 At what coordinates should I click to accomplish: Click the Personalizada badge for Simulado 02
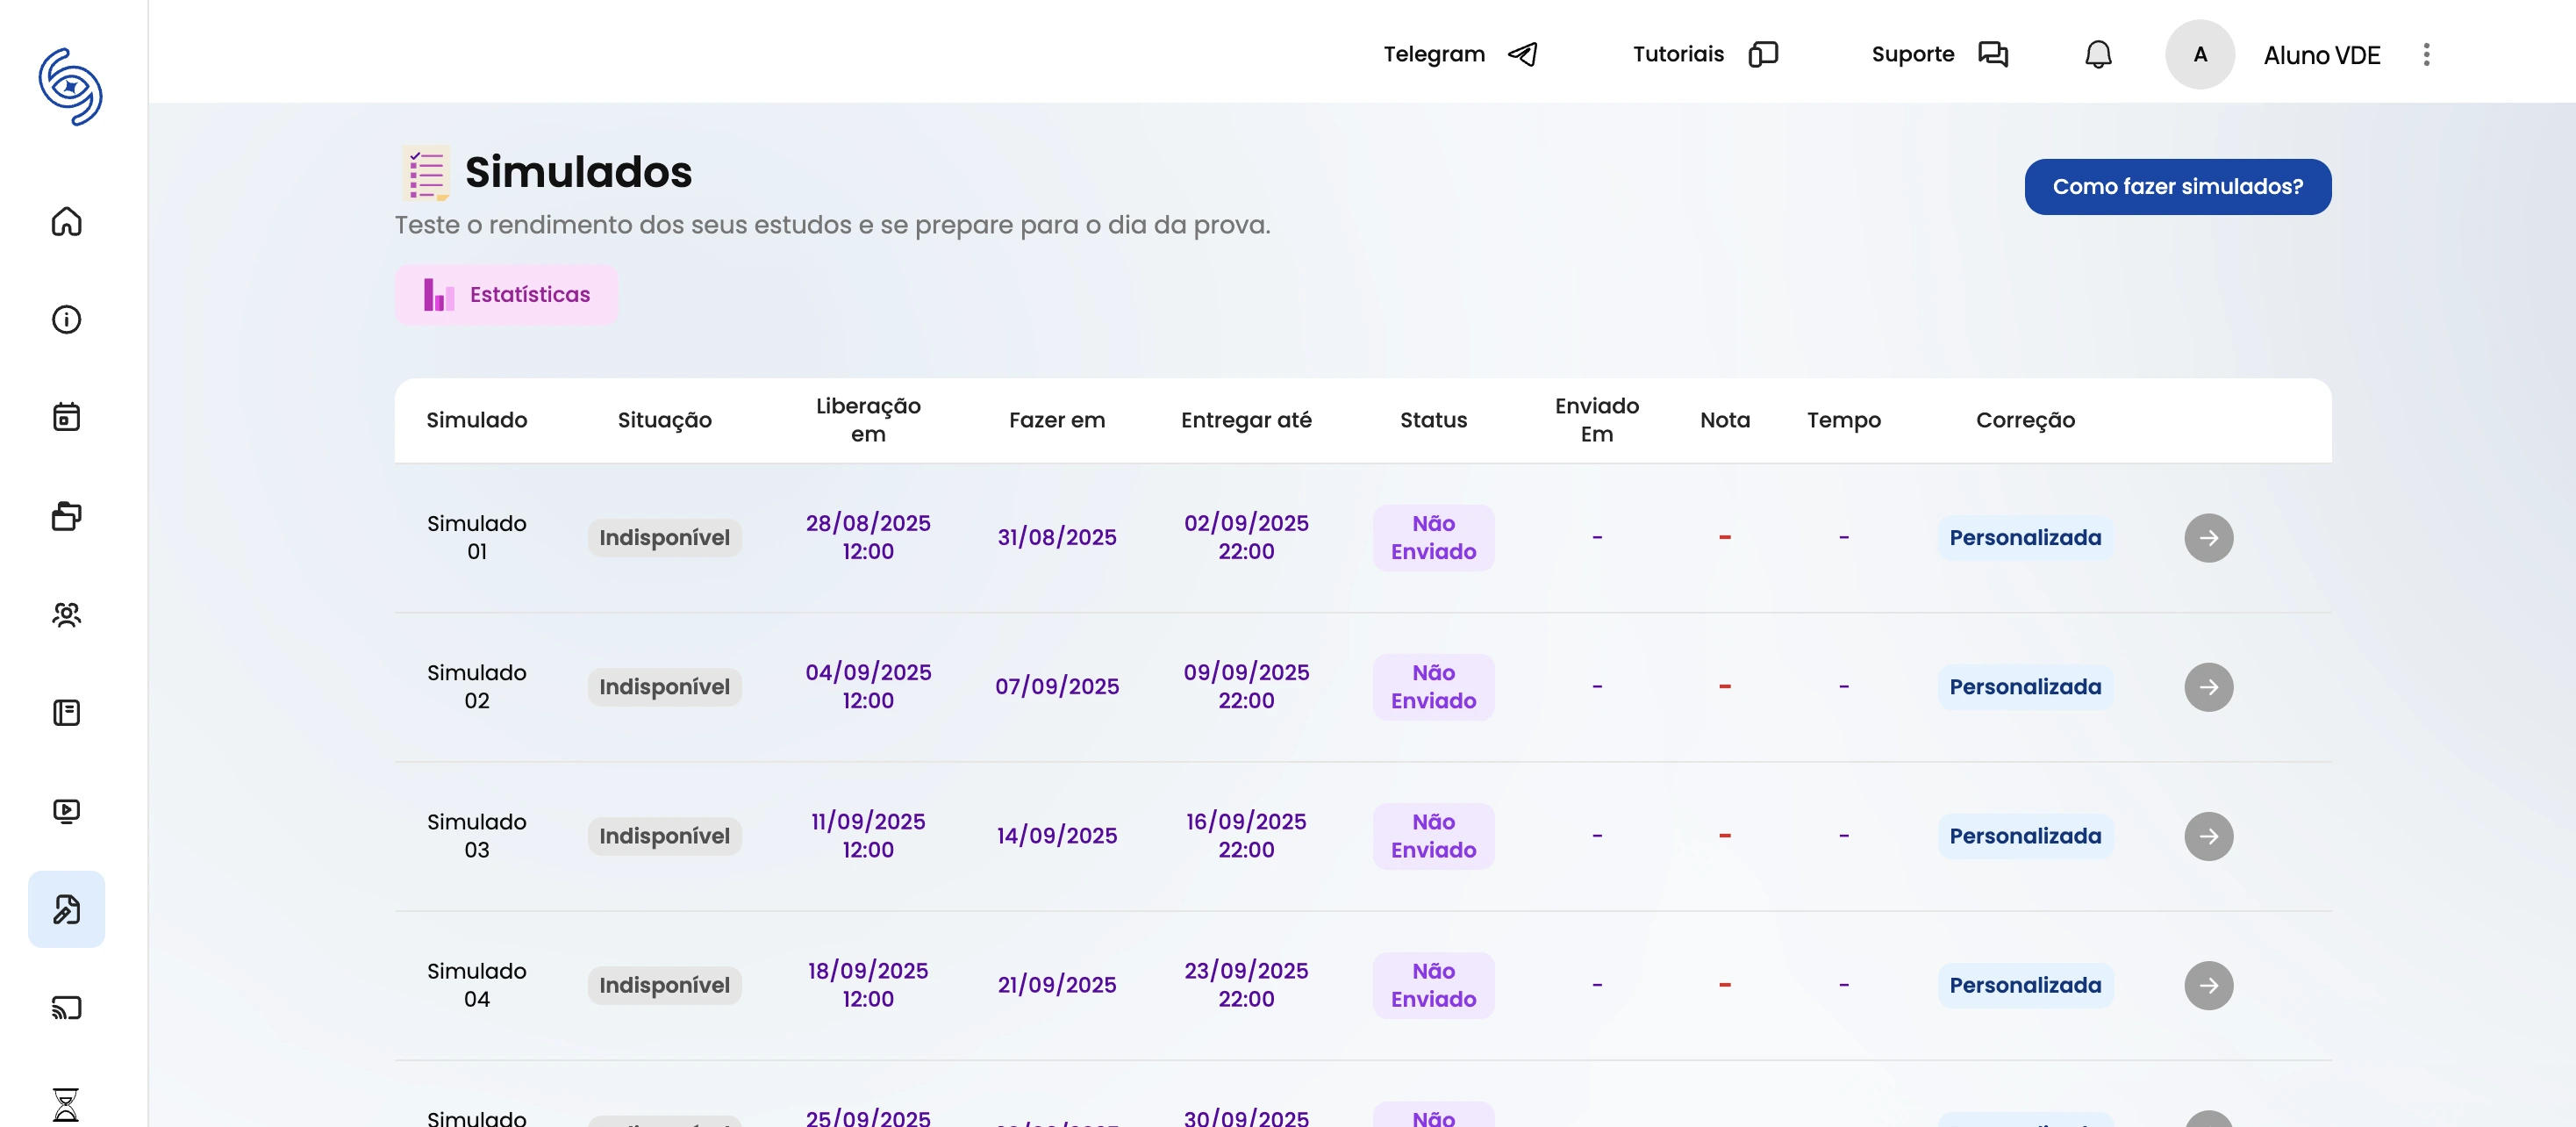(x=2024, y=687)
